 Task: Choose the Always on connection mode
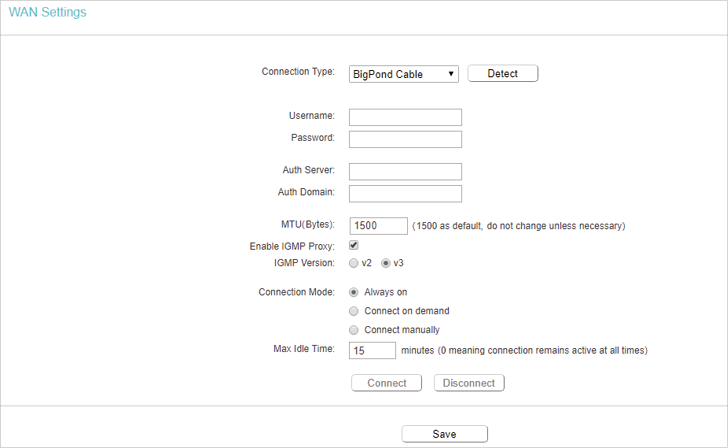tap(354, 292)
